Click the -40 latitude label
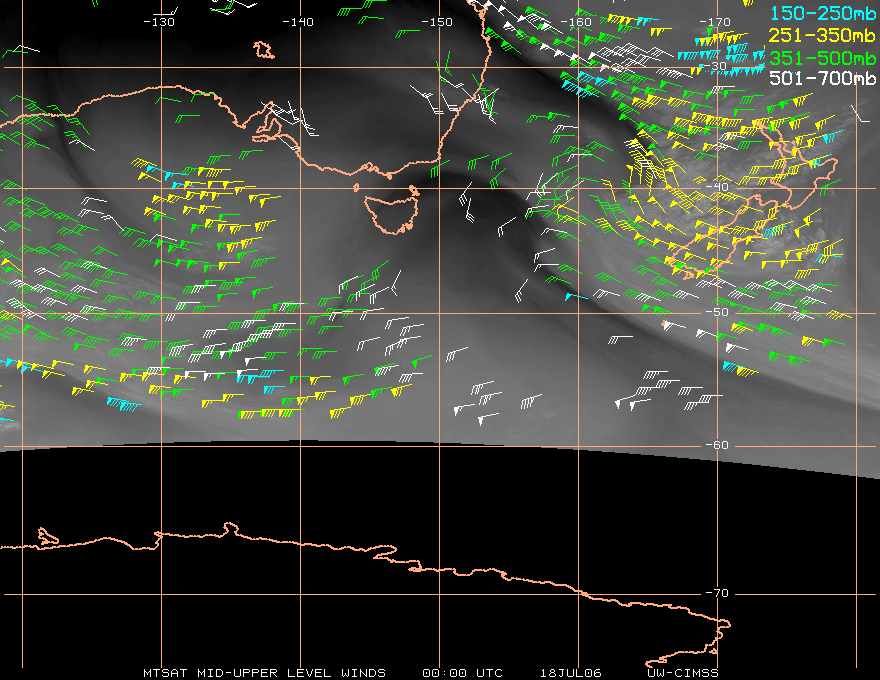The width and height of the screenshot is (880, 680). pyautogui.click(x=717, y=187)
